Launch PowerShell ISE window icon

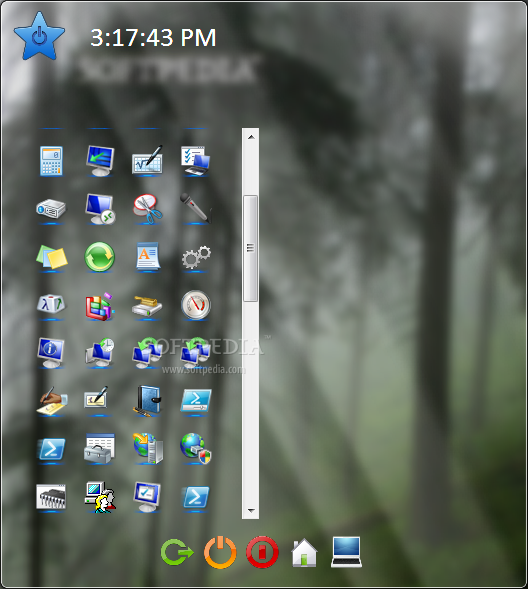coord(196,400)
